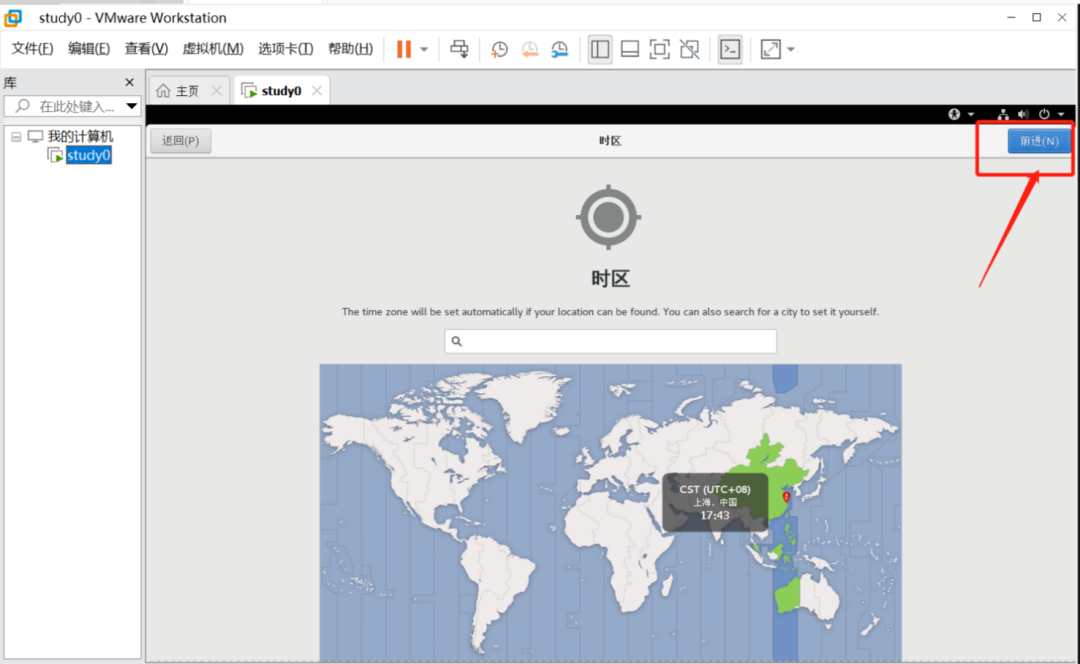
Task: Select study0 in the library tree
Action: click(x=88, y=155)
